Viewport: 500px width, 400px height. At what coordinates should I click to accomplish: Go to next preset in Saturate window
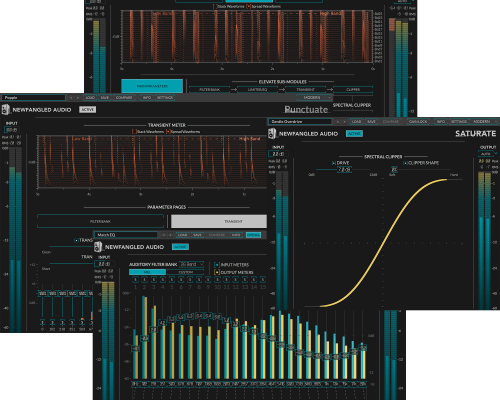click(344, 122)
